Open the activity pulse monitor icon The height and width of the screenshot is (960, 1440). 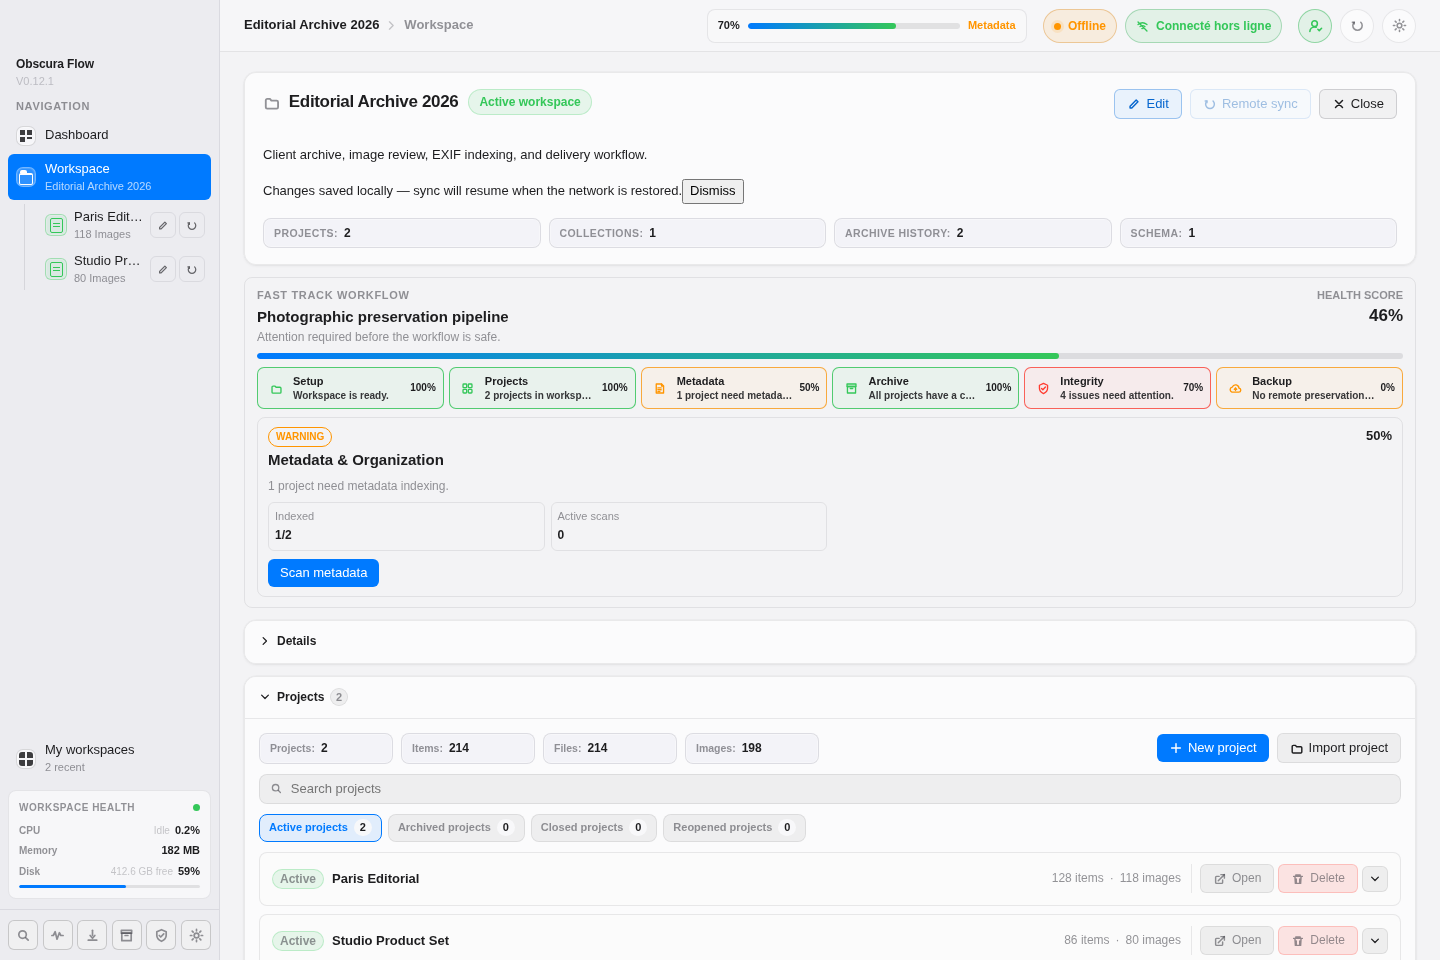(58, 935)
